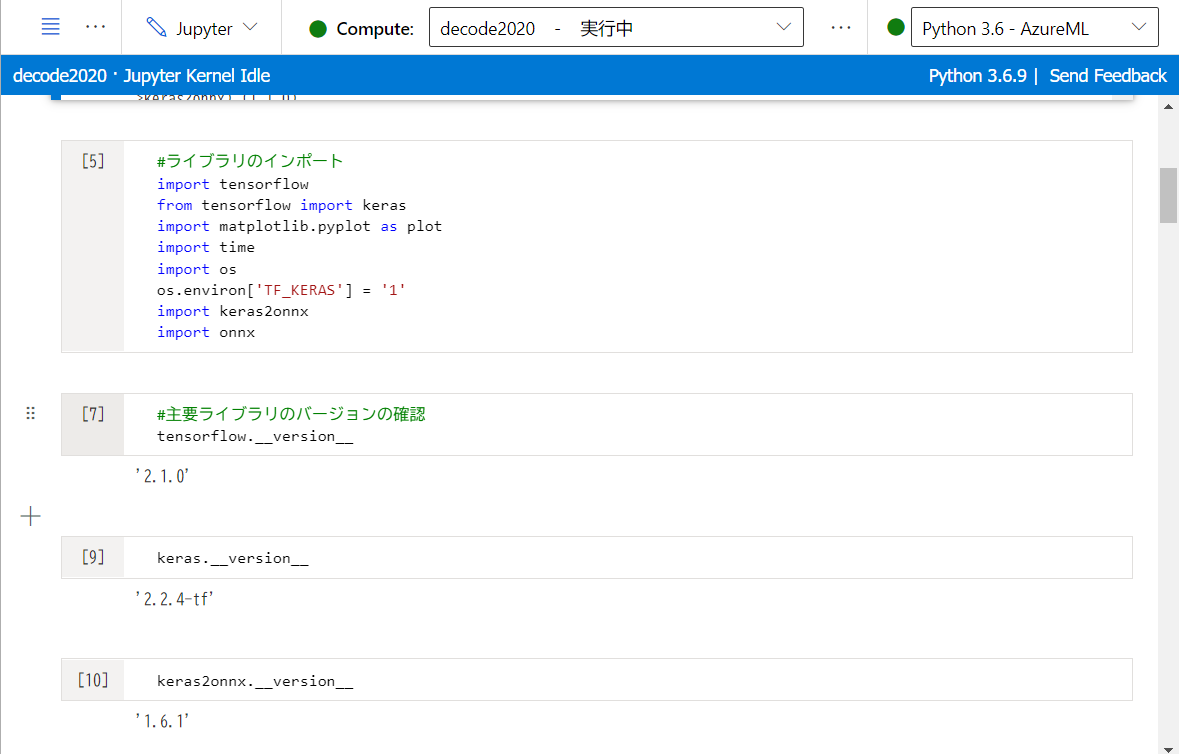Click the Python 3.6.9 status text
The image size is (1179, 754).
coord(977,76)
